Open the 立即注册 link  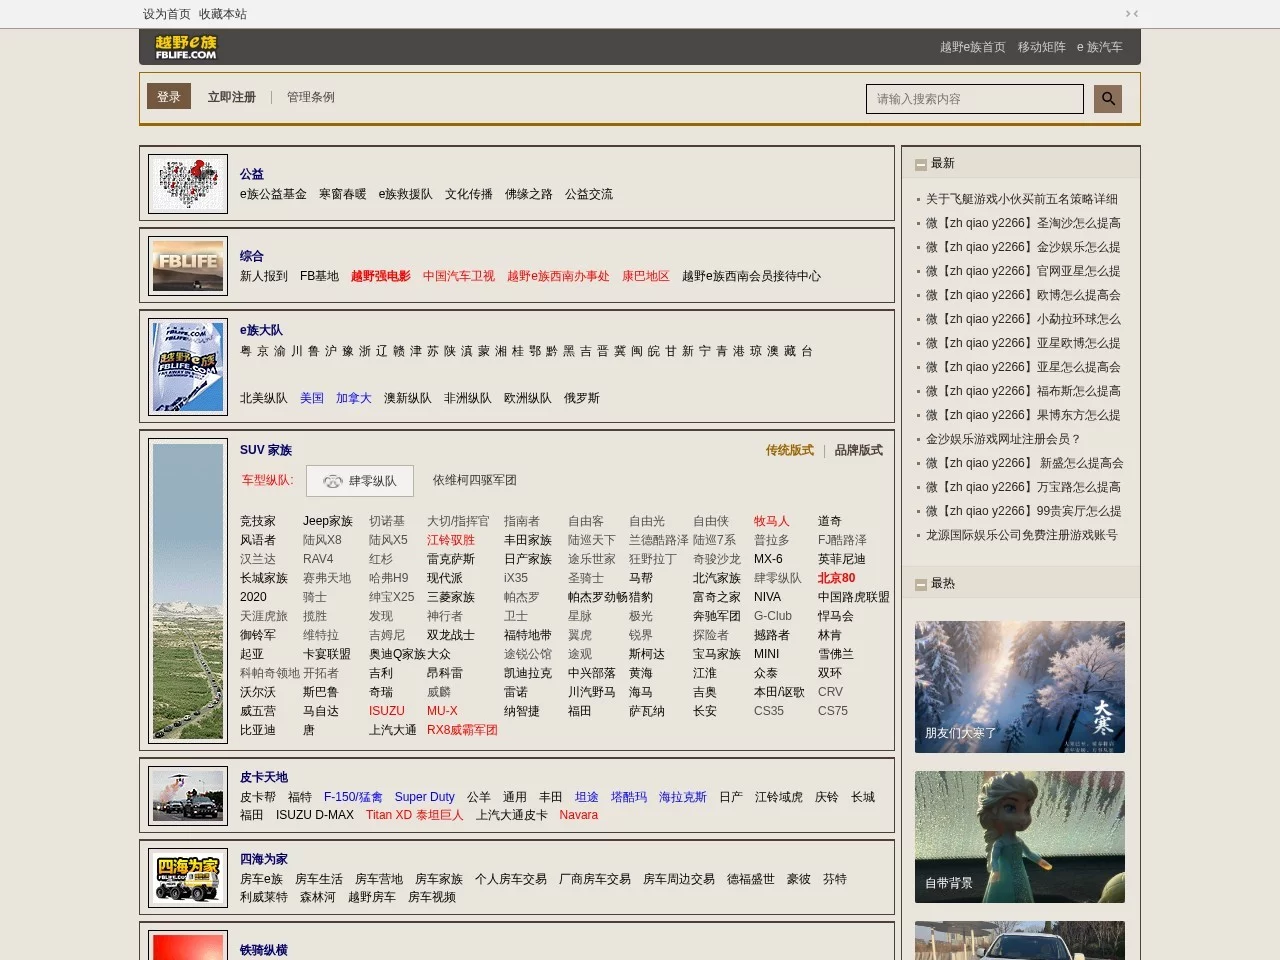[x=231, y=97]
